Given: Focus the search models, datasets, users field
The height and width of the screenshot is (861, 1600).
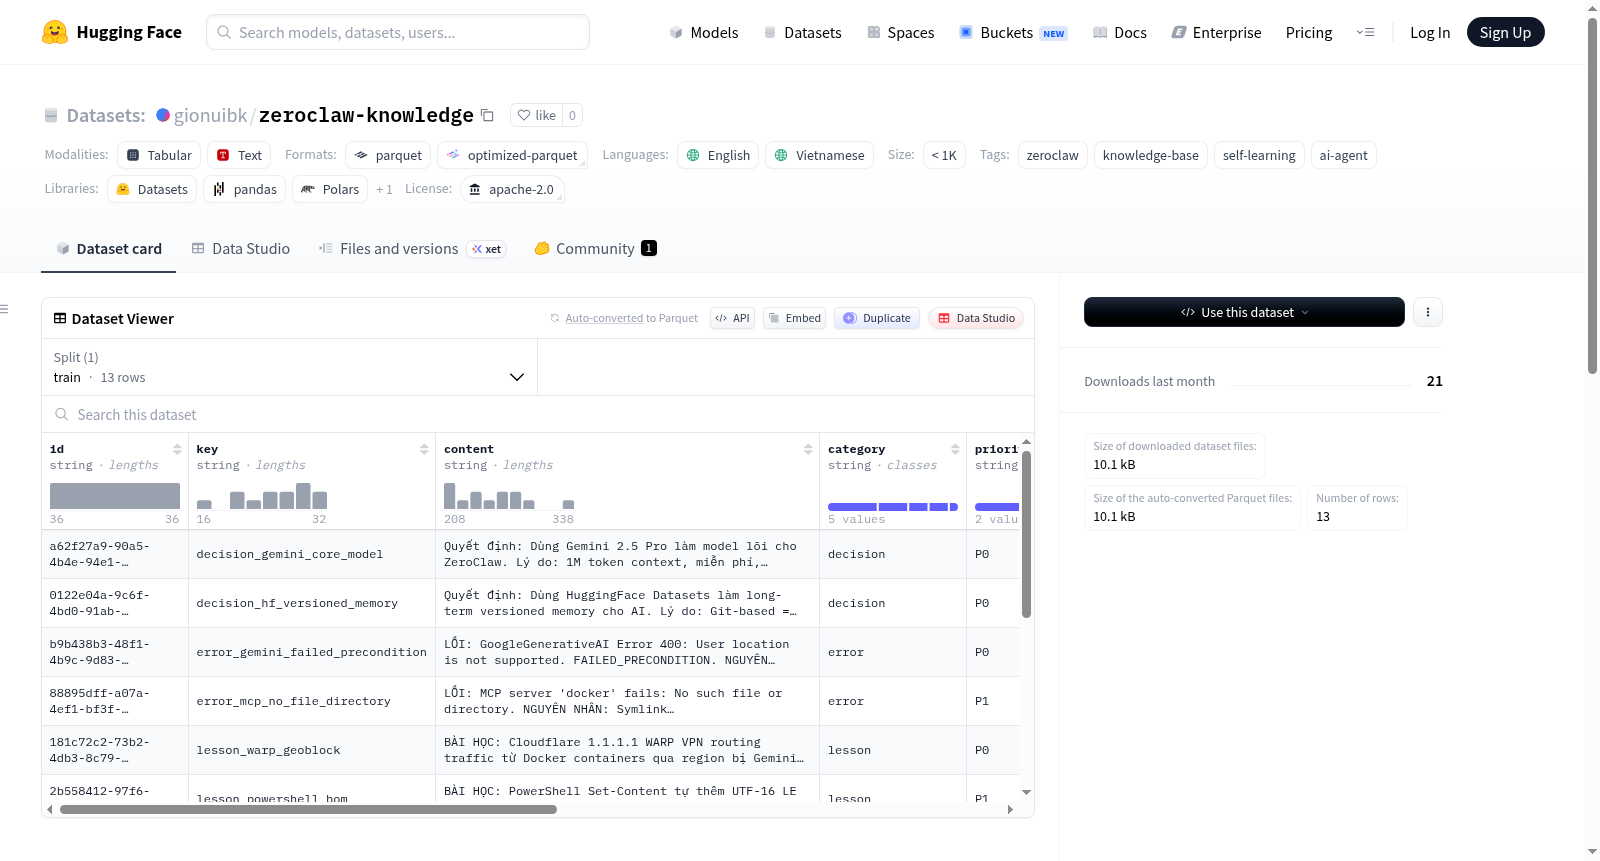Looking at the screenshot, I should coord(398,32).
